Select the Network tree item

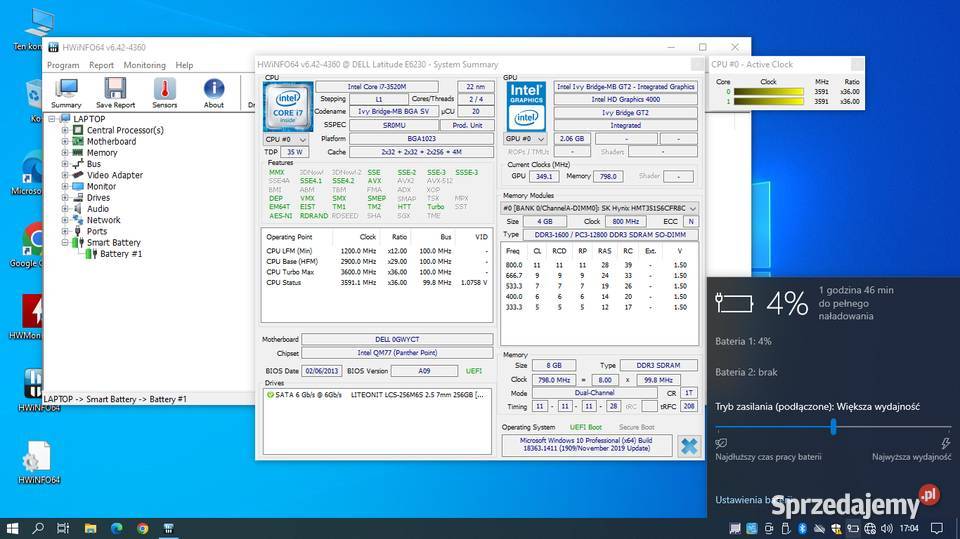(103, 220)
